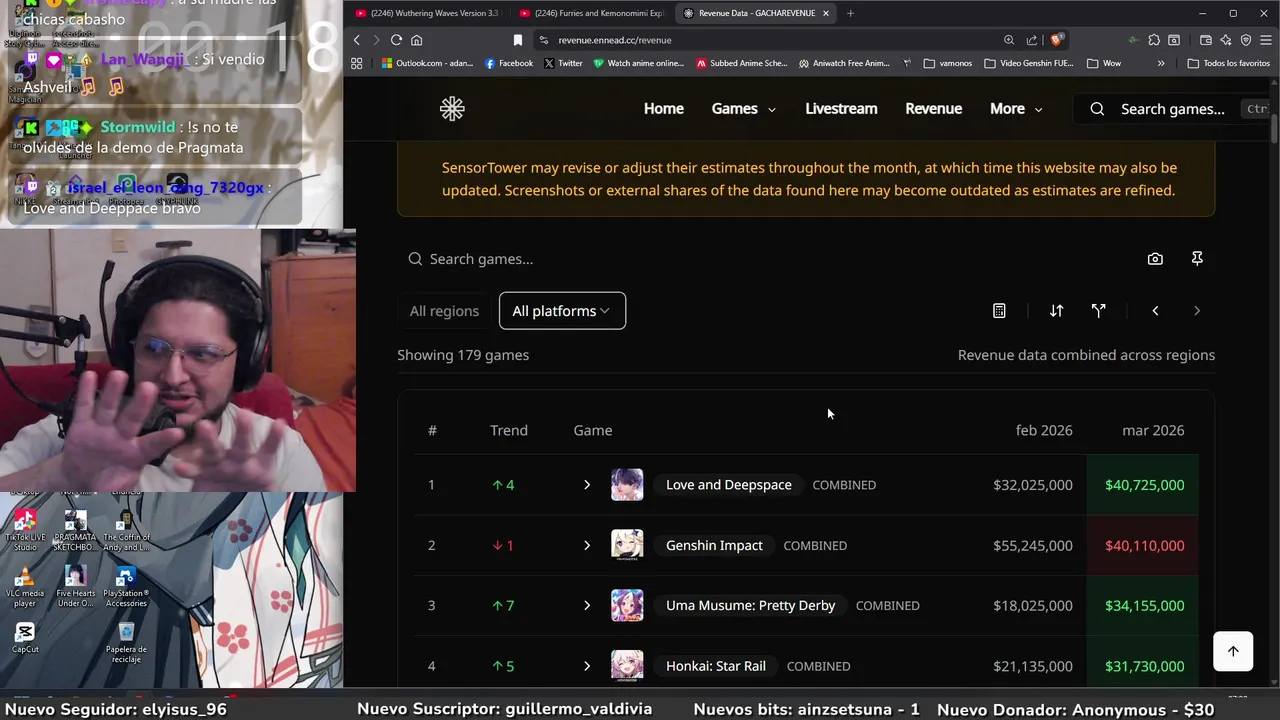Go to previous months with left chevron

click(1155, 311)
